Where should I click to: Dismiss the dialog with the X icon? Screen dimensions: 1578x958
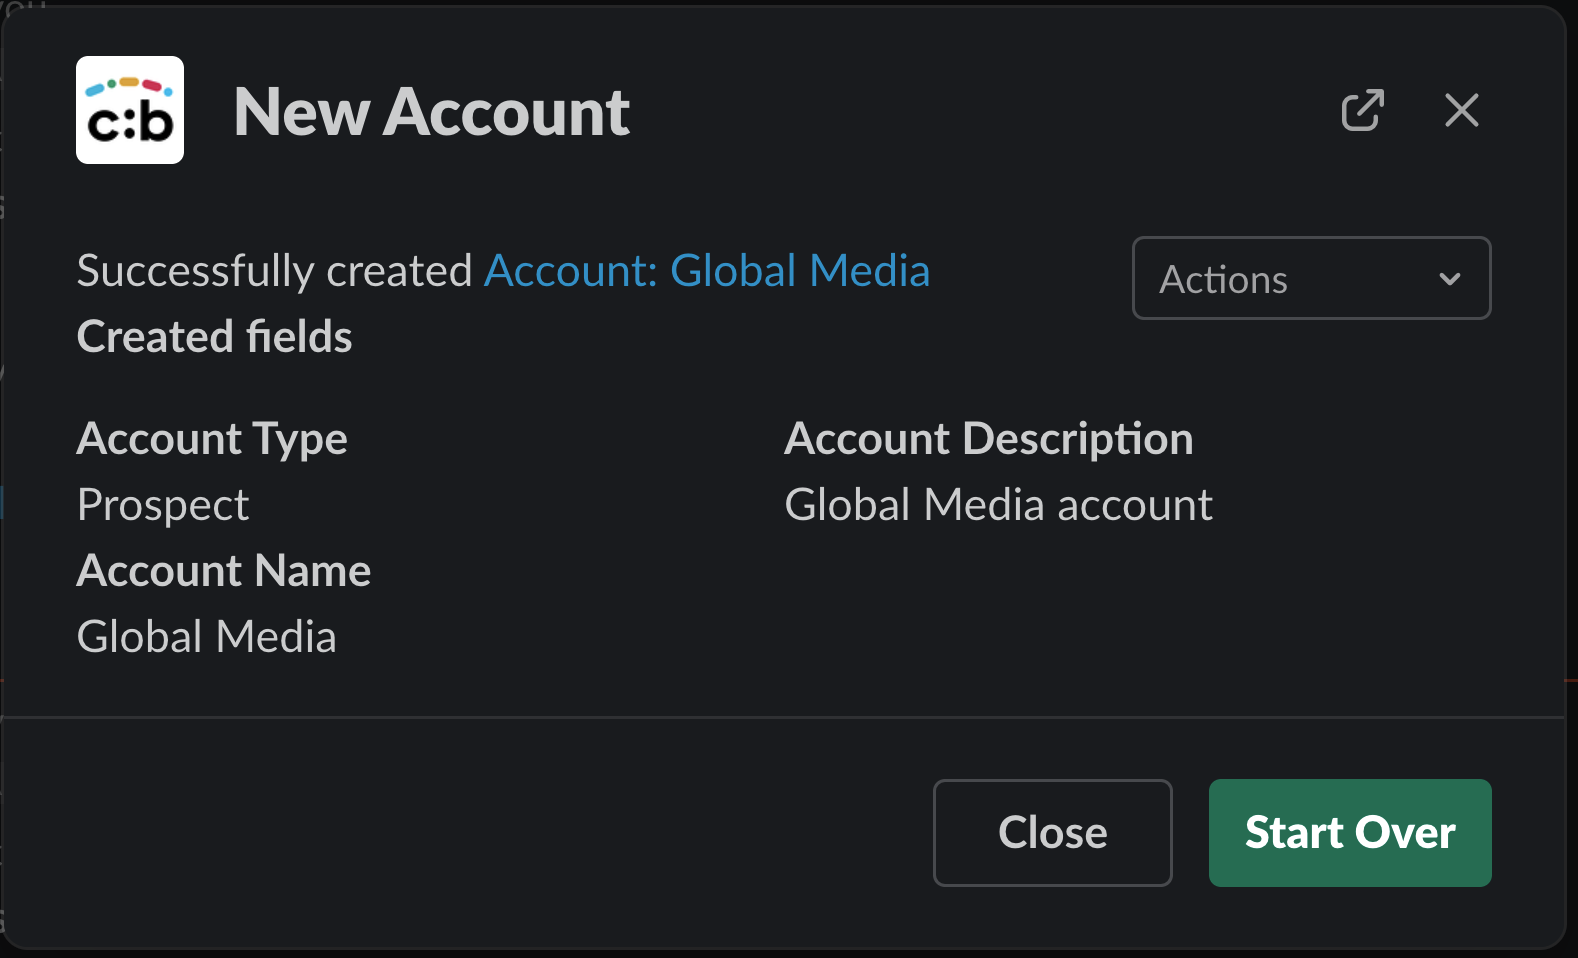click(x=1461, y=110)
